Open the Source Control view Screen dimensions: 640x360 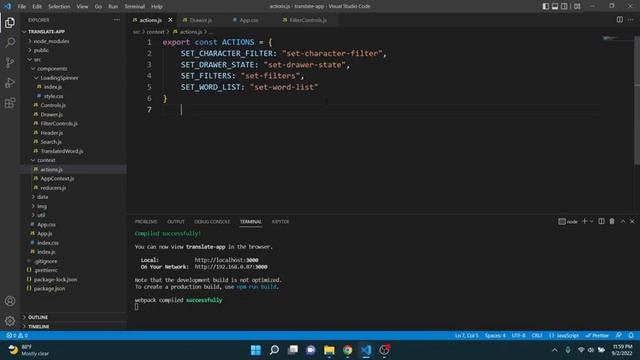10,62
